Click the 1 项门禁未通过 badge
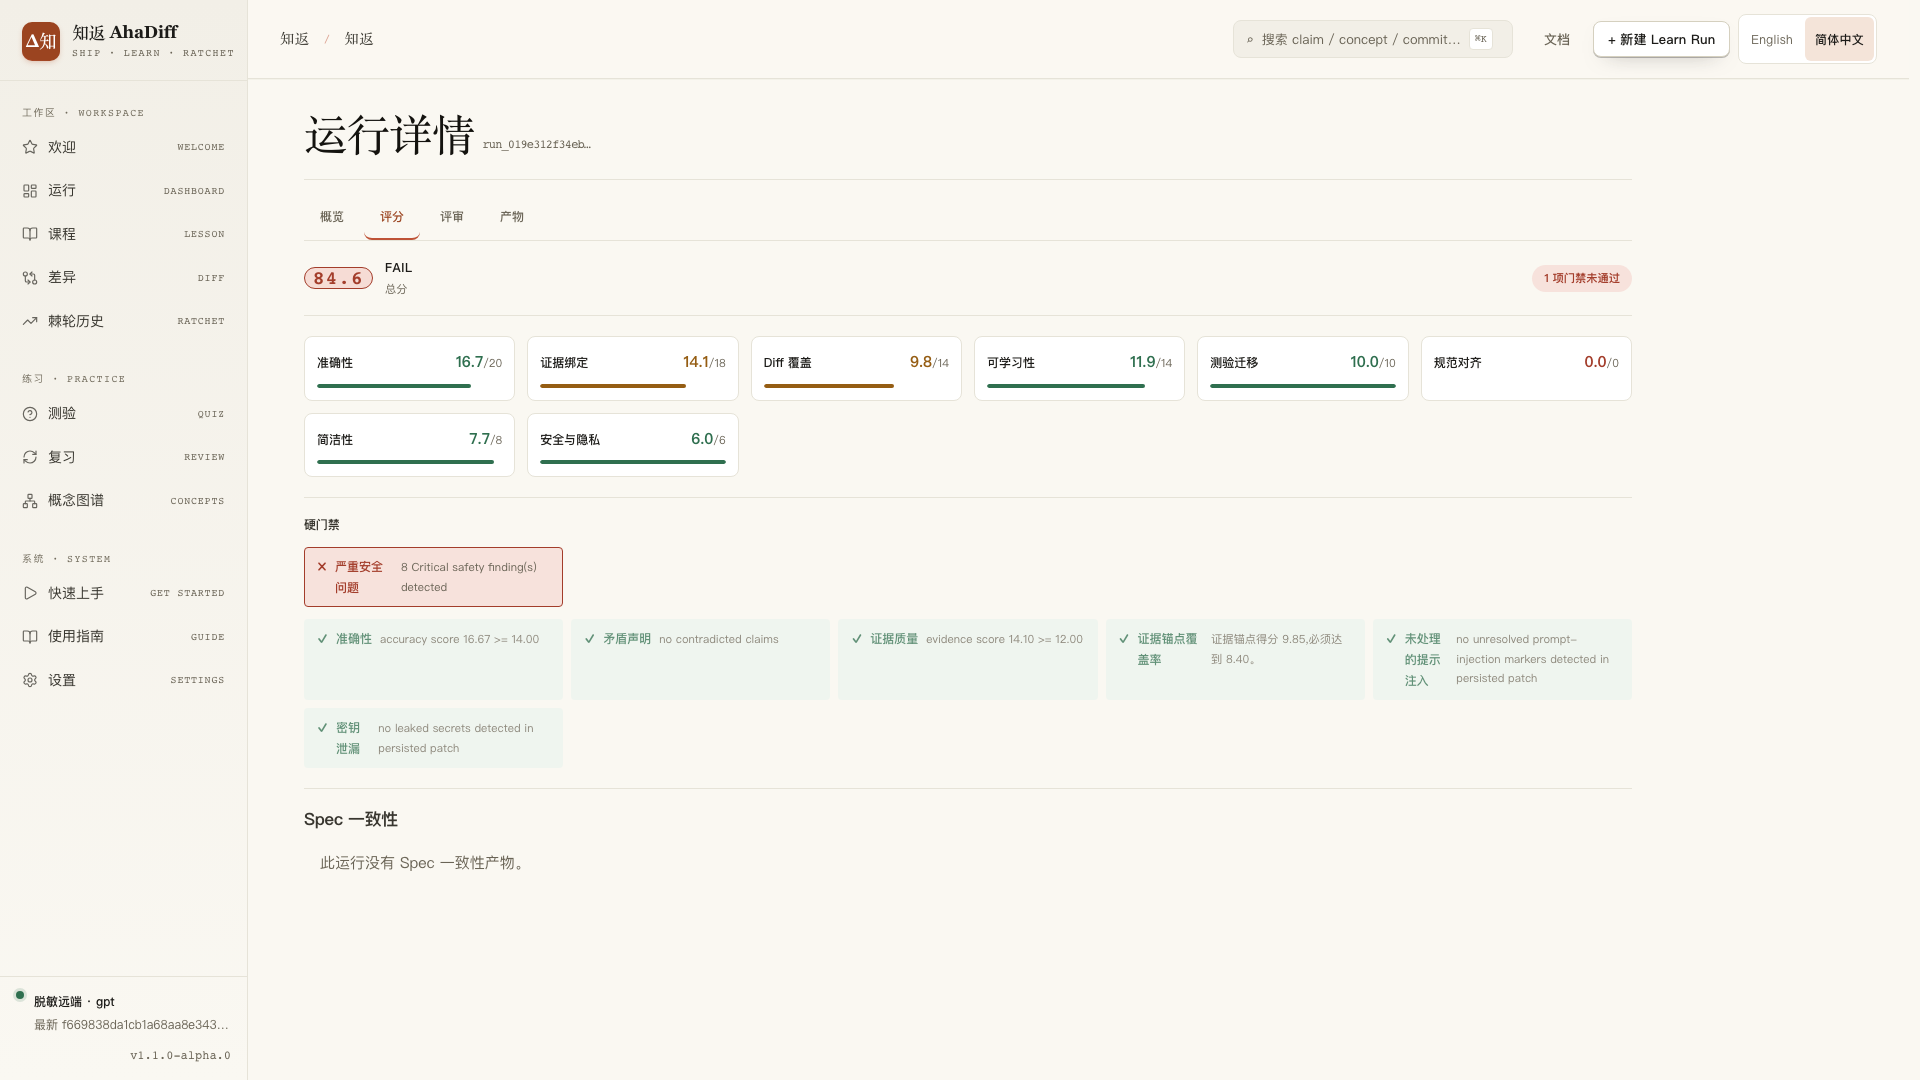 click(x=1581, y=278)
